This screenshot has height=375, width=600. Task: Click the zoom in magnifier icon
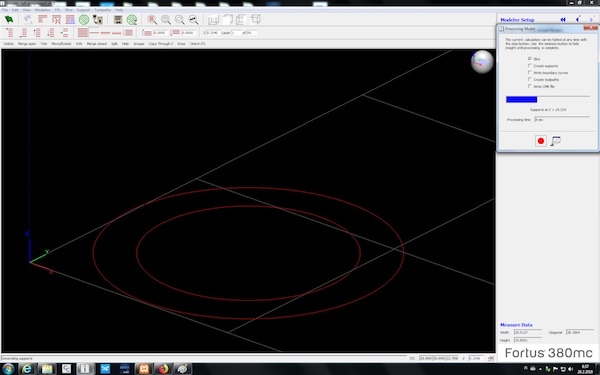click(166, 19)
